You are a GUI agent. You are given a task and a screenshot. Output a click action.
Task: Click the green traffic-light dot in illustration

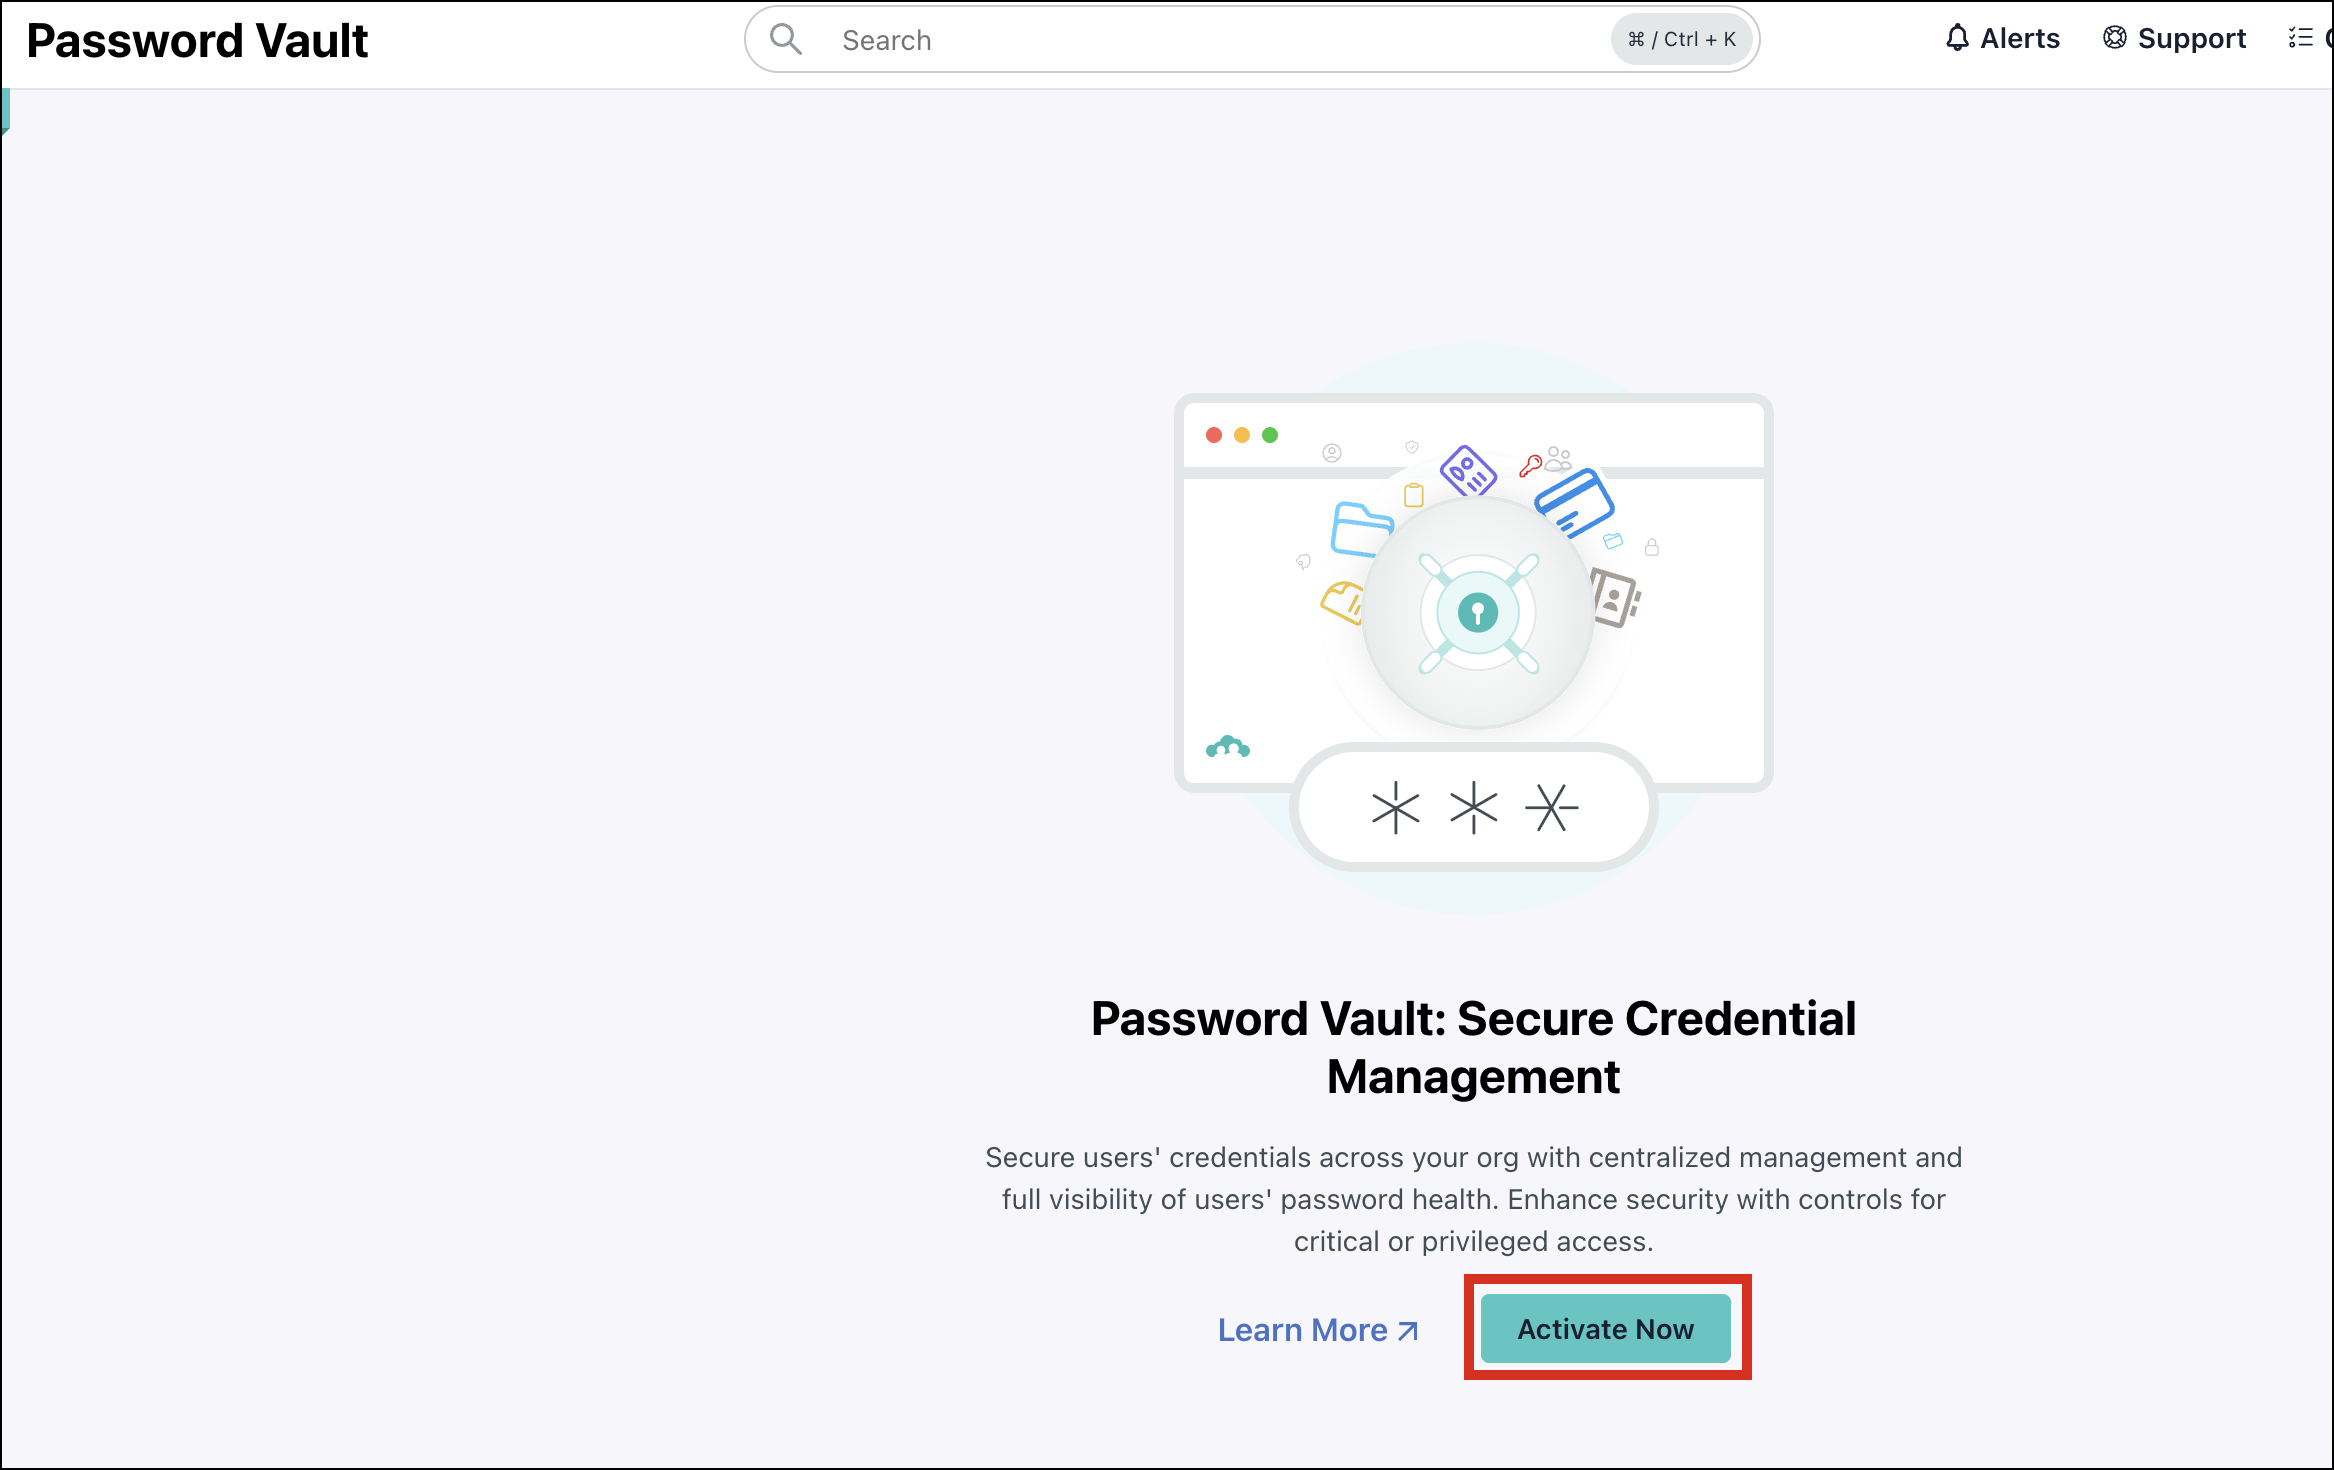[1269, 435]
